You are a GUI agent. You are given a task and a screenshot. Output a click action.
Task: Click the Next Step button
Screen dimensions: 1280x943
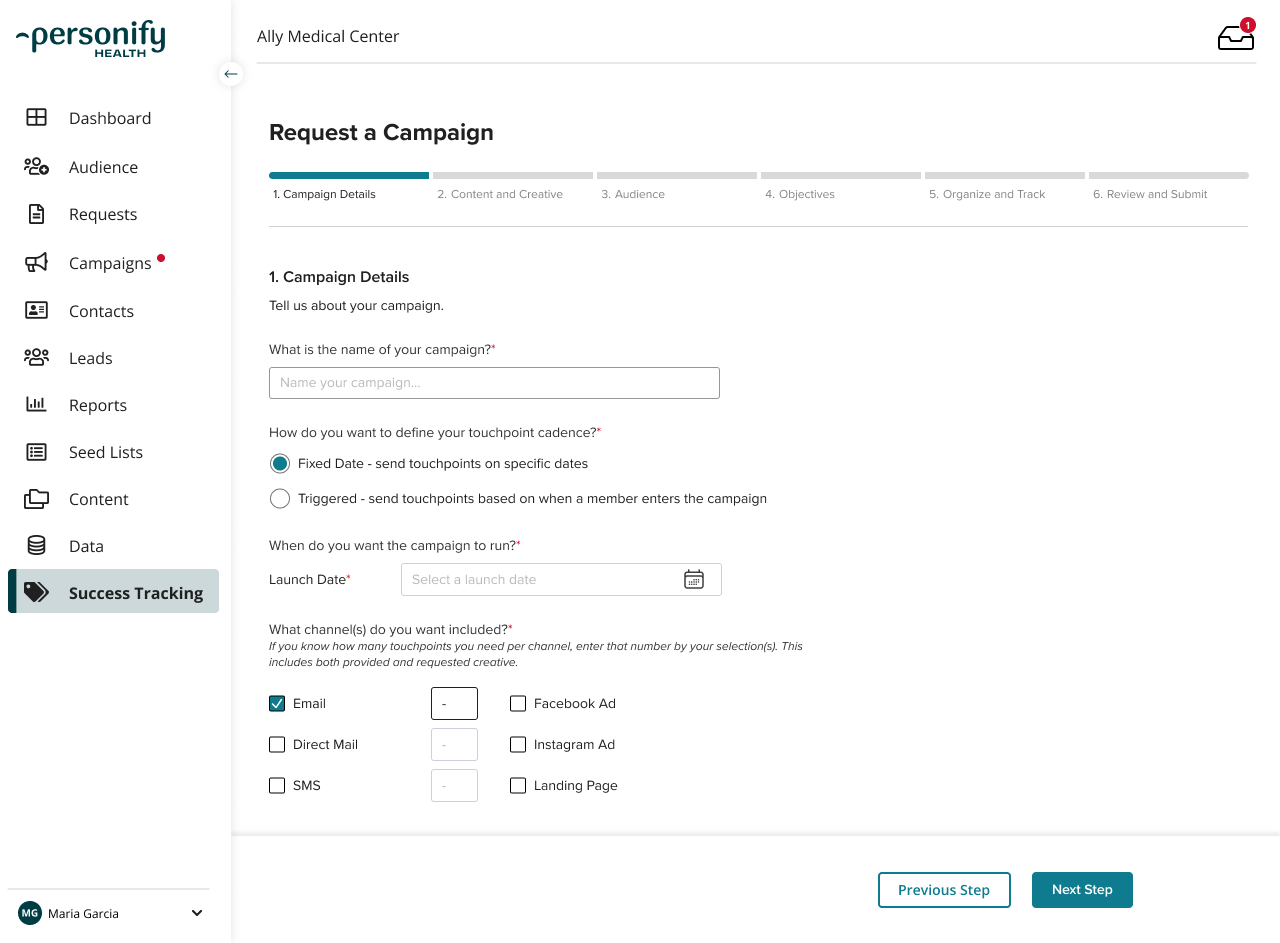click(x=1082, y=890)
